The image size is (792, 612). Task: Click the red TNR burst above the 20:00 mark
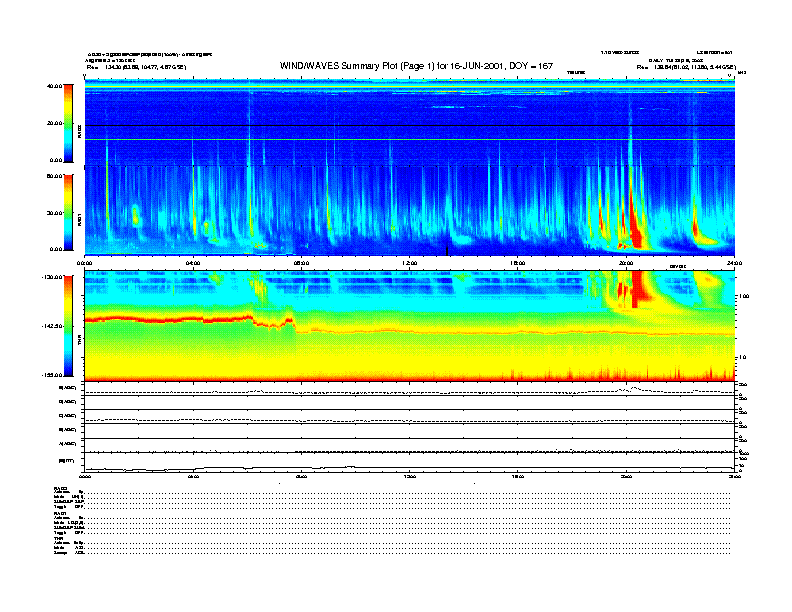pos(638,289)
